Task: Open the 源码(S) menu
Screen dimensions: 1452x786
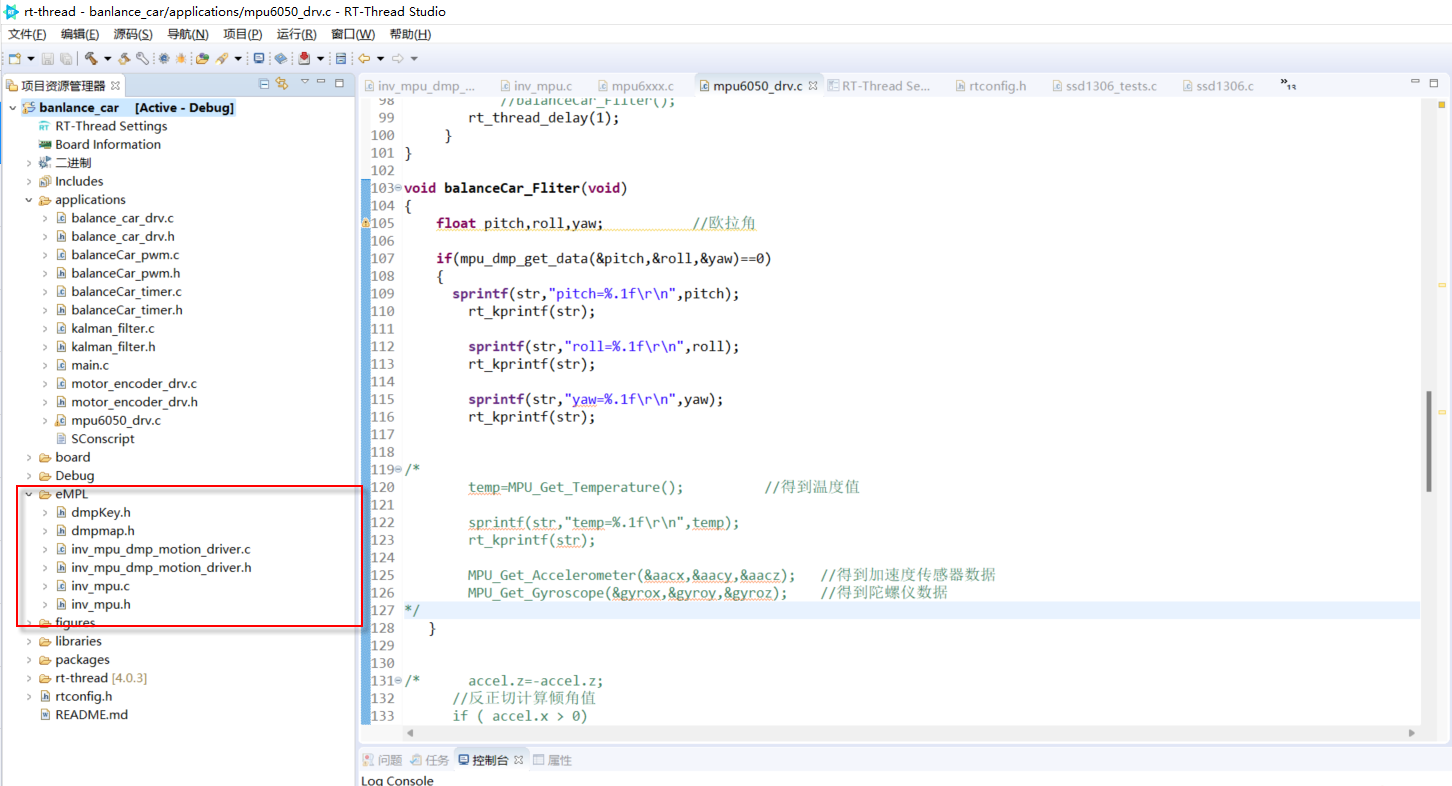Action: (x=133, y=34)
